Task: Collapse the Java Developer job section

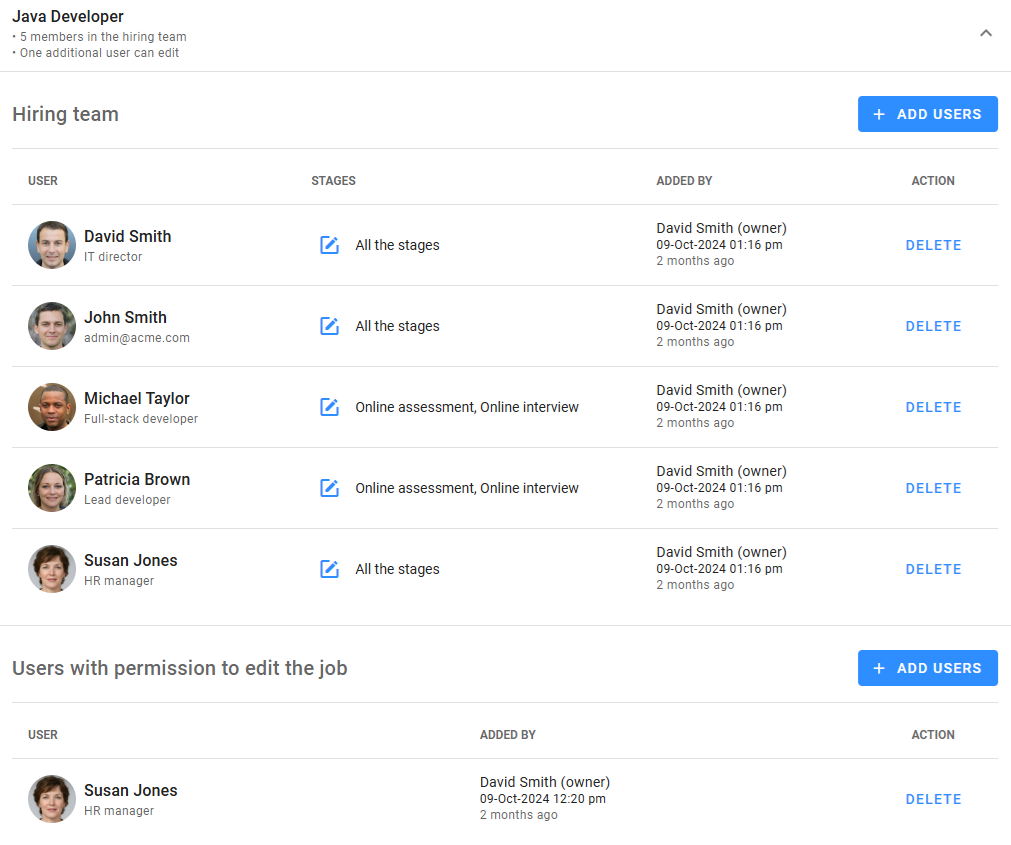Action: click(986, 33)
